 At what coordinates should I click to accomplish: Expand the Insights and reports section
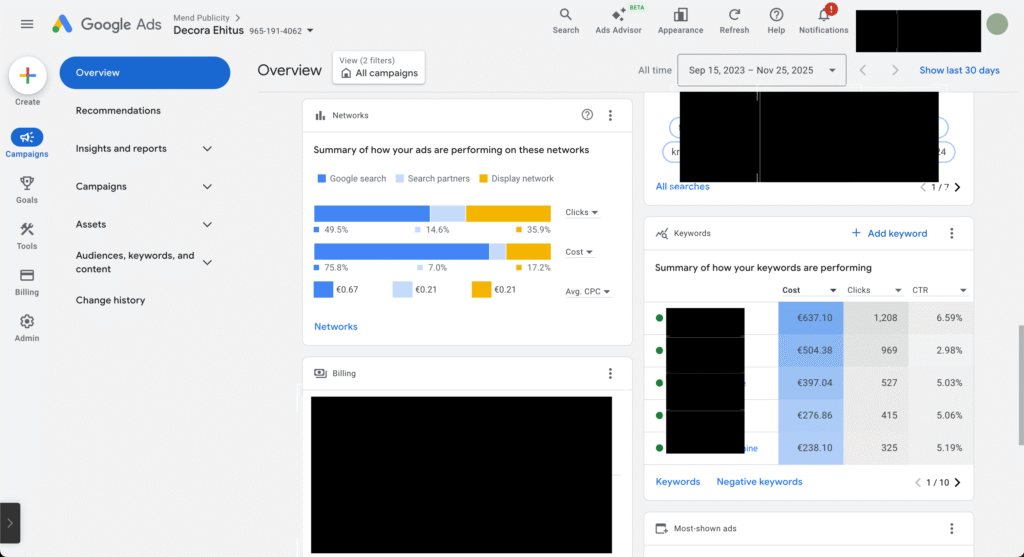207,149
